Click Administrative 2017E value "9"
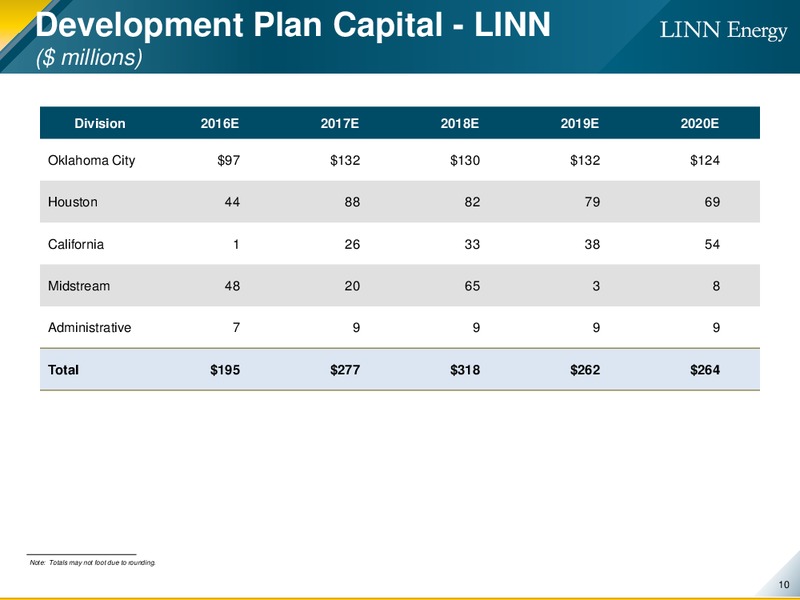The width and height of the screenshot is (800, 600). tap(356, 328)
